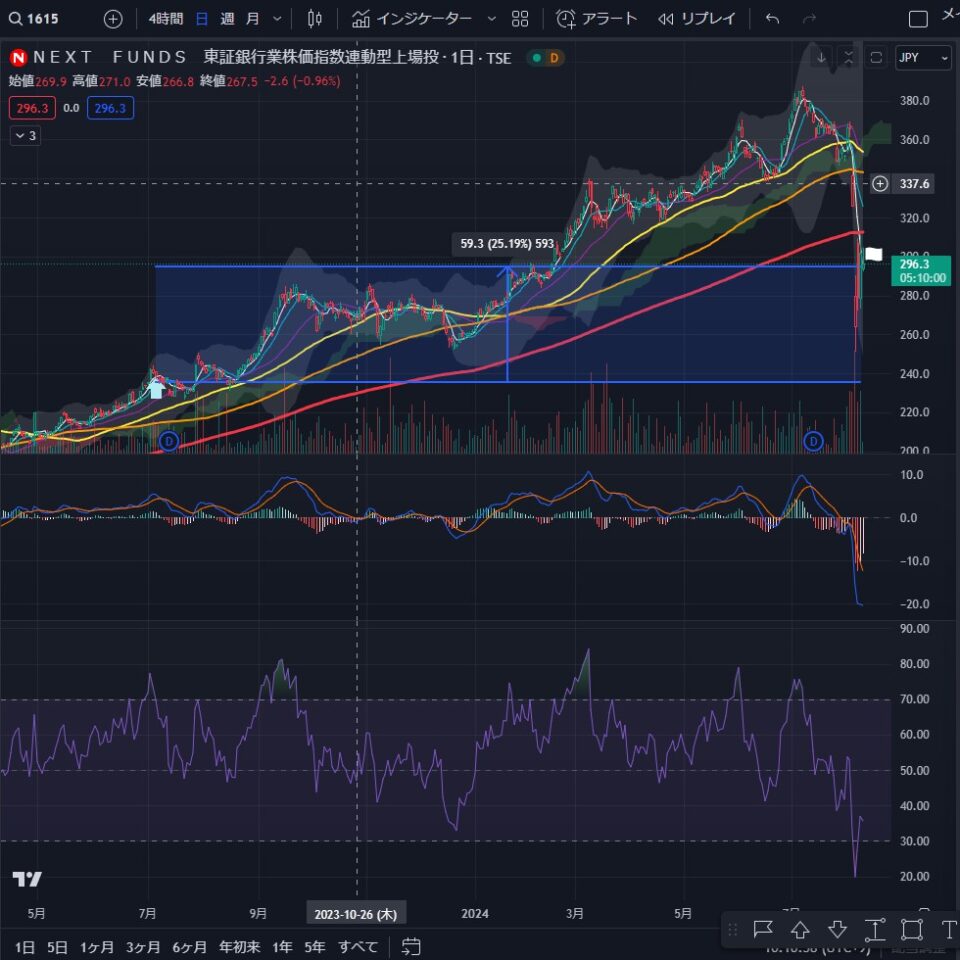Click the white flag marker on chart

[x=874, y=254]
